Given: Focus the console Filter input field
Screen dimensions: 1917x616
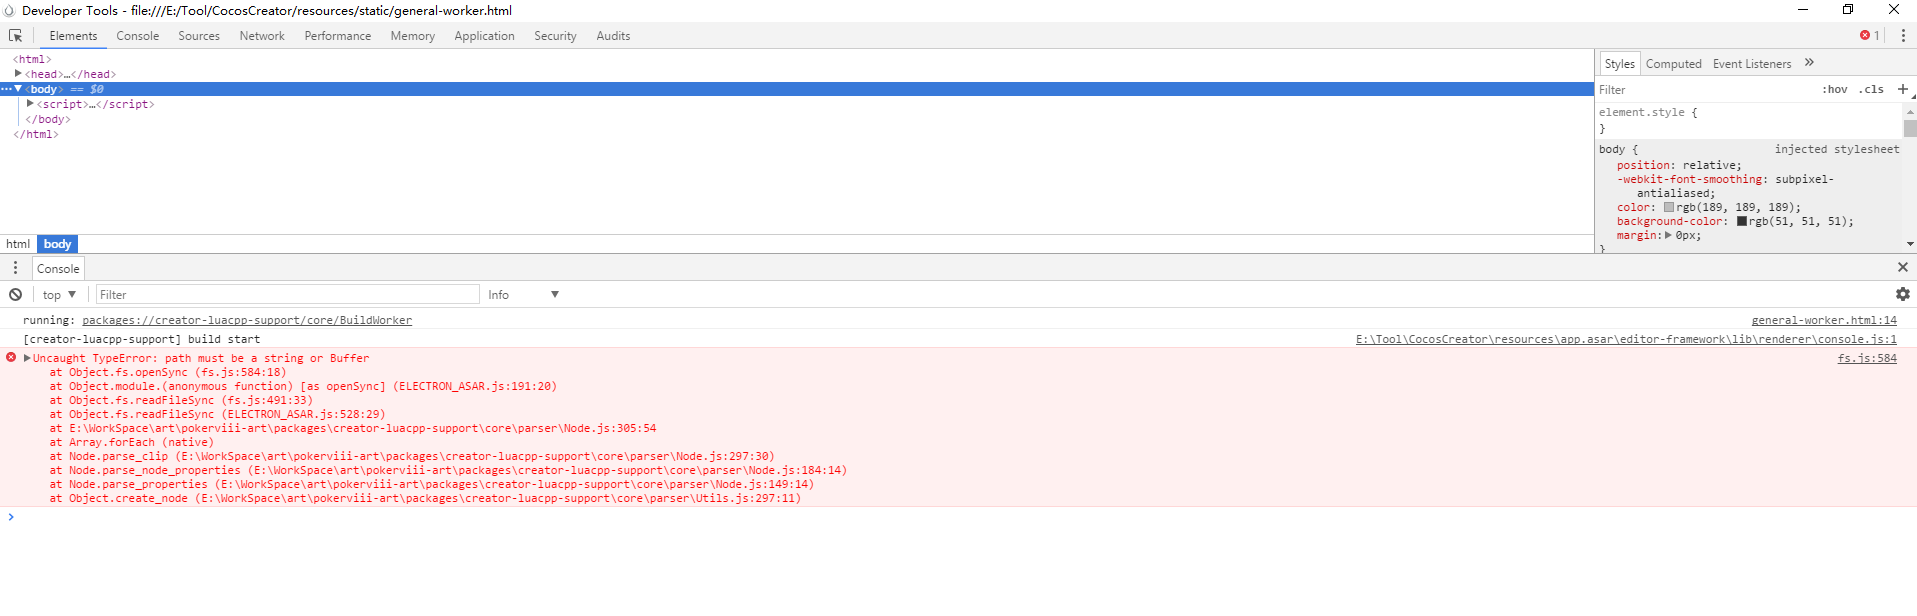Looking at the screenshot, I should click(287, 295).
